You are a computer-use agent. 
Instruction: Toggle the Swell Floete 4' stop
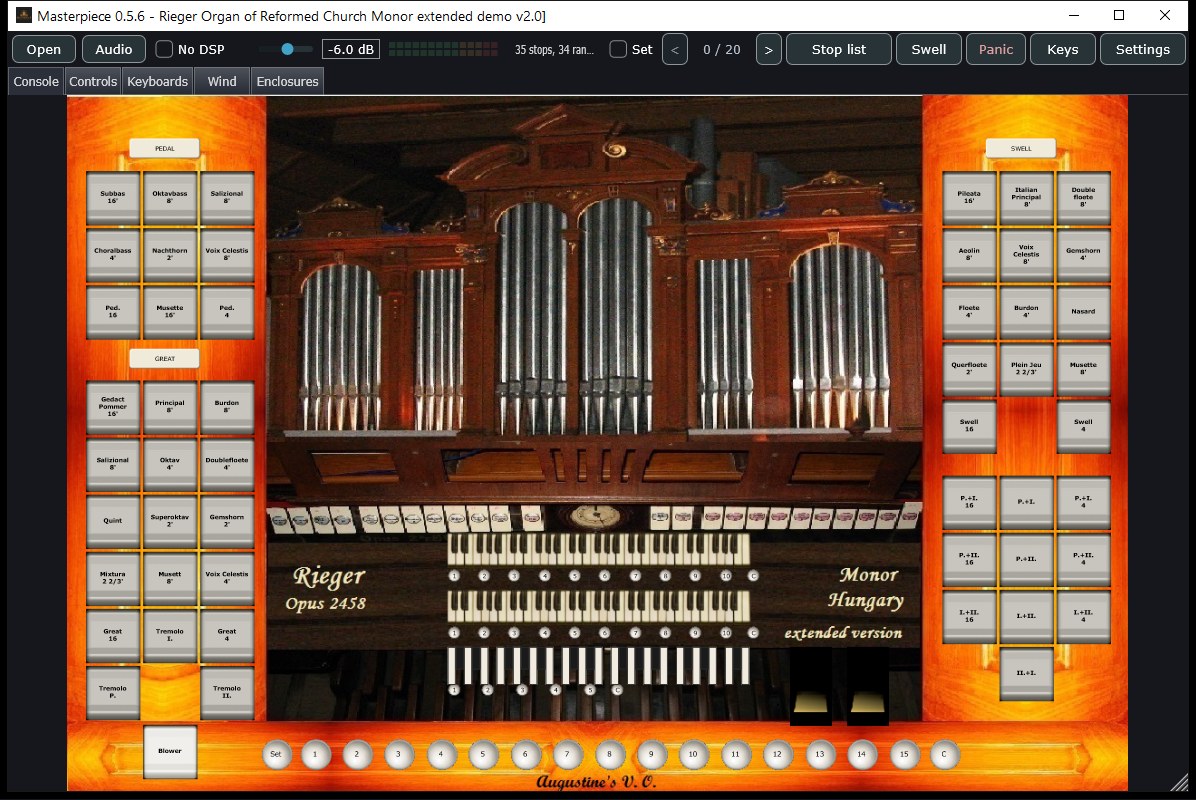click(969, 312)
